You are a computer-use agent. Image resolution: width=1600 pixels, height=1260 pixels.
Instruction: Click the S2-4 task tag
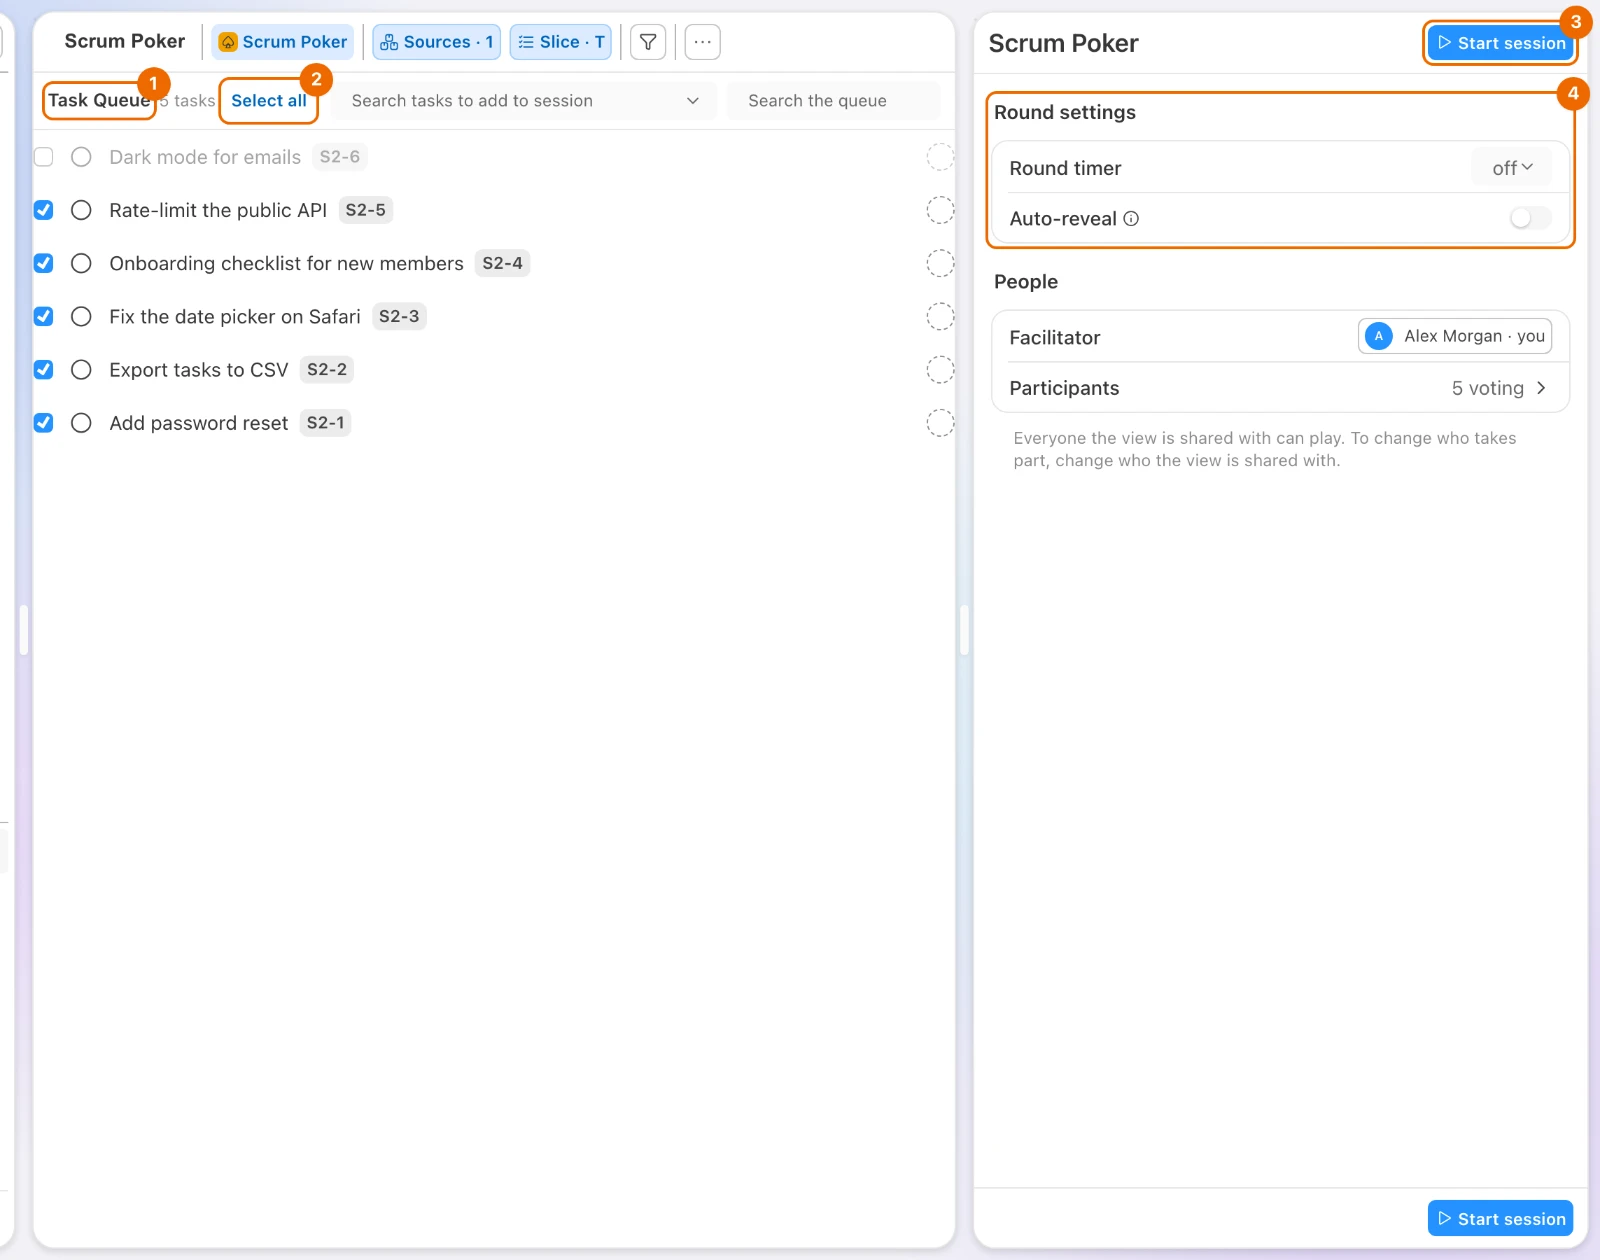click(x=502, y=263)
